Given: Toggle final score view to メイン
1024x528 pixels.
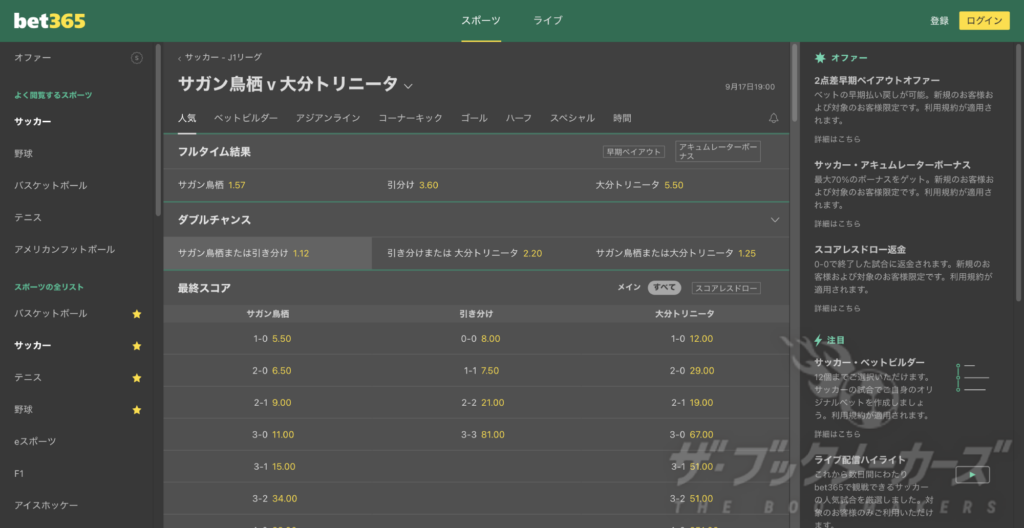Looking at the screenshot, I should [x=630, y=288].
